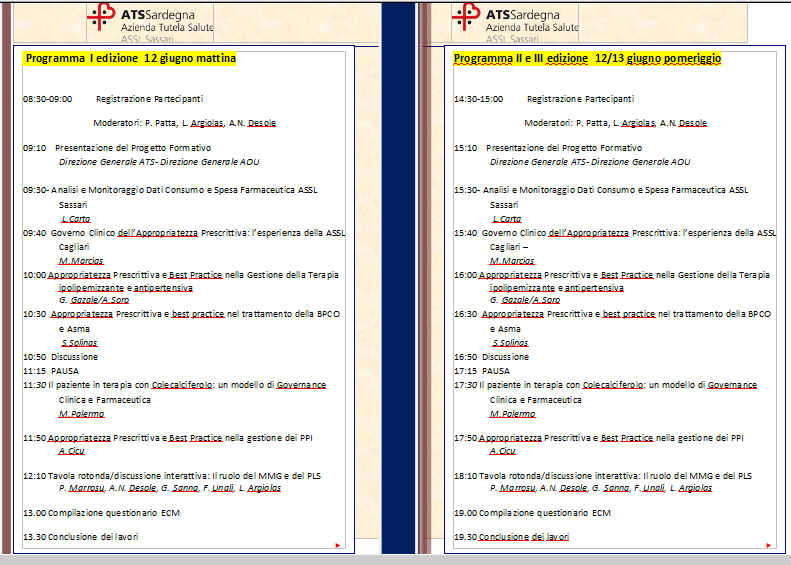Screen dimensions: 791x565
Task: Select "M.Palermo" under the 17:30 session
Action: point(512,414)
